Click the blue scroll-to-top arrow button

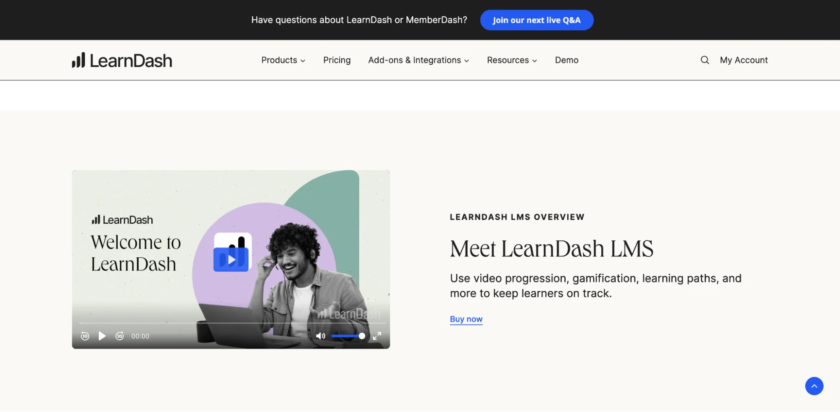point(814,386)
